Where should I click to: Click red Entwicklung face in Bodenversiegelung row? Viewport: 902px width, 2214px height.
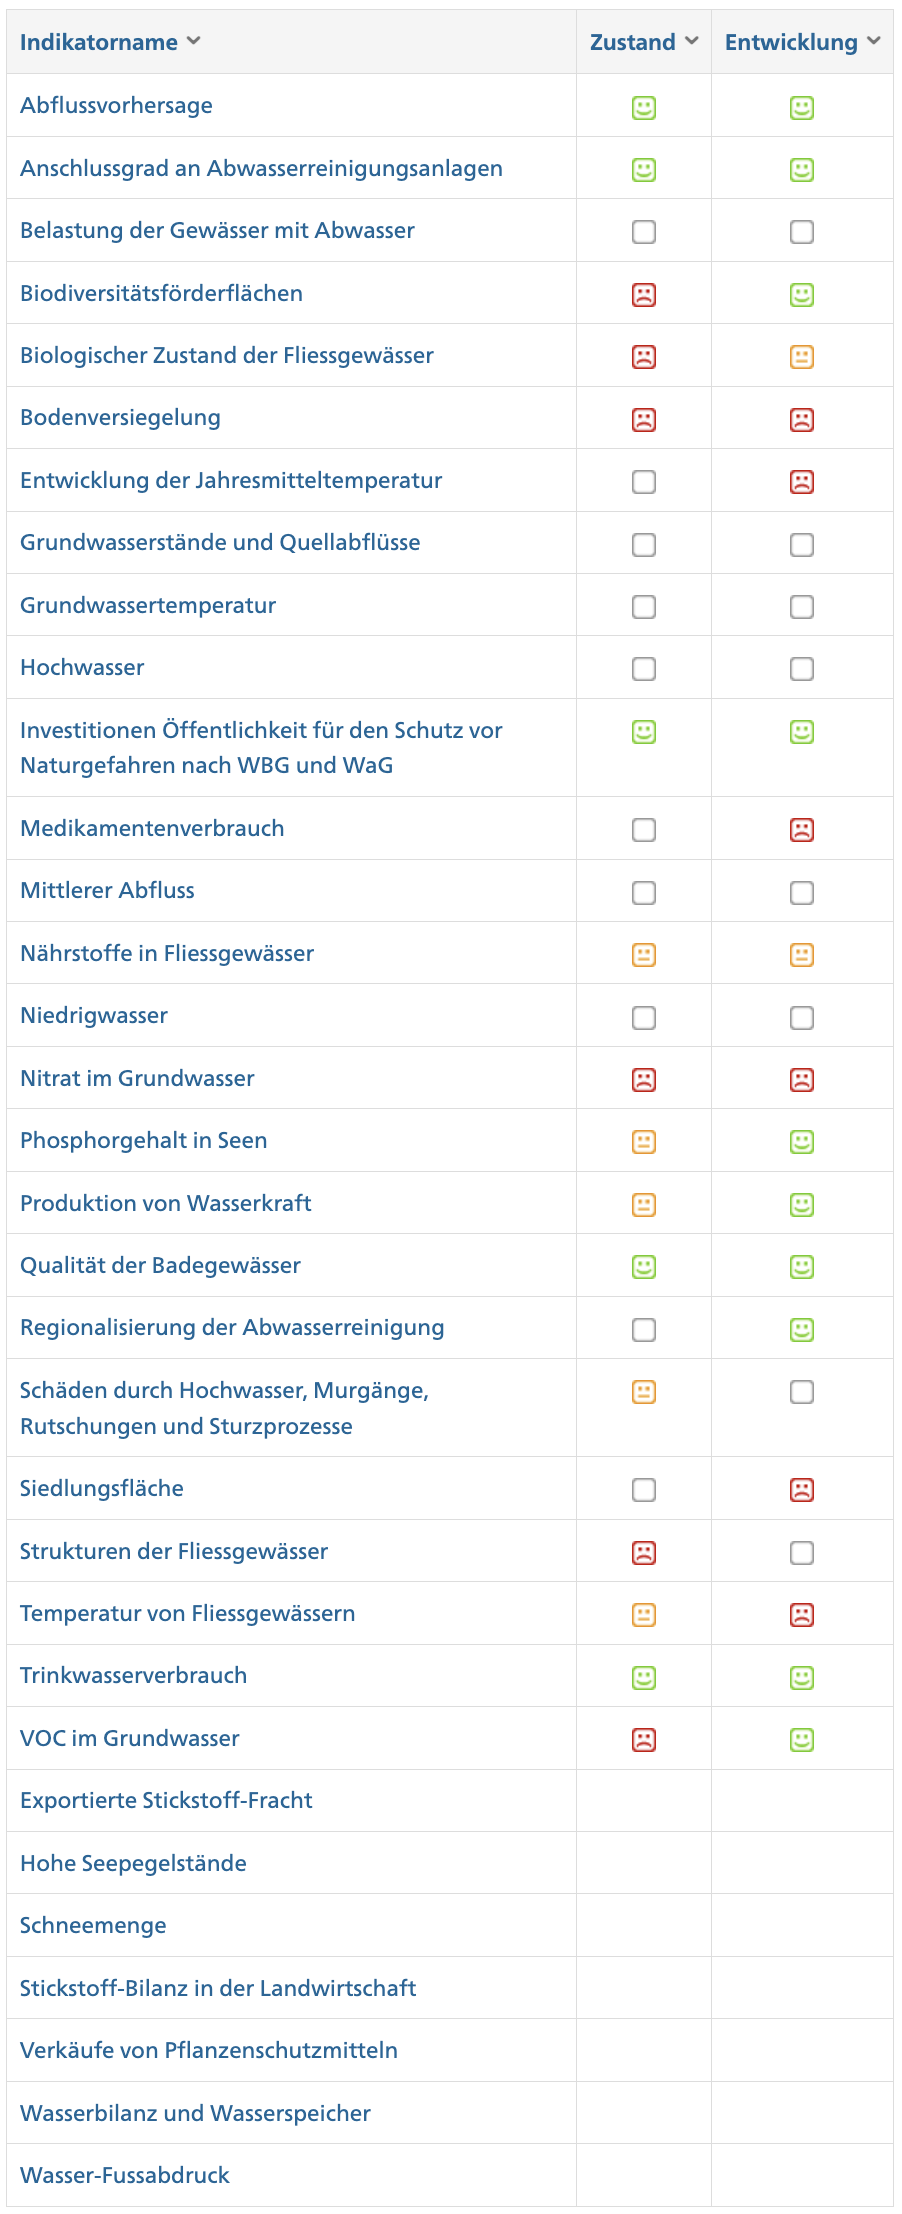pyautogui.click(x=802, y=420)
